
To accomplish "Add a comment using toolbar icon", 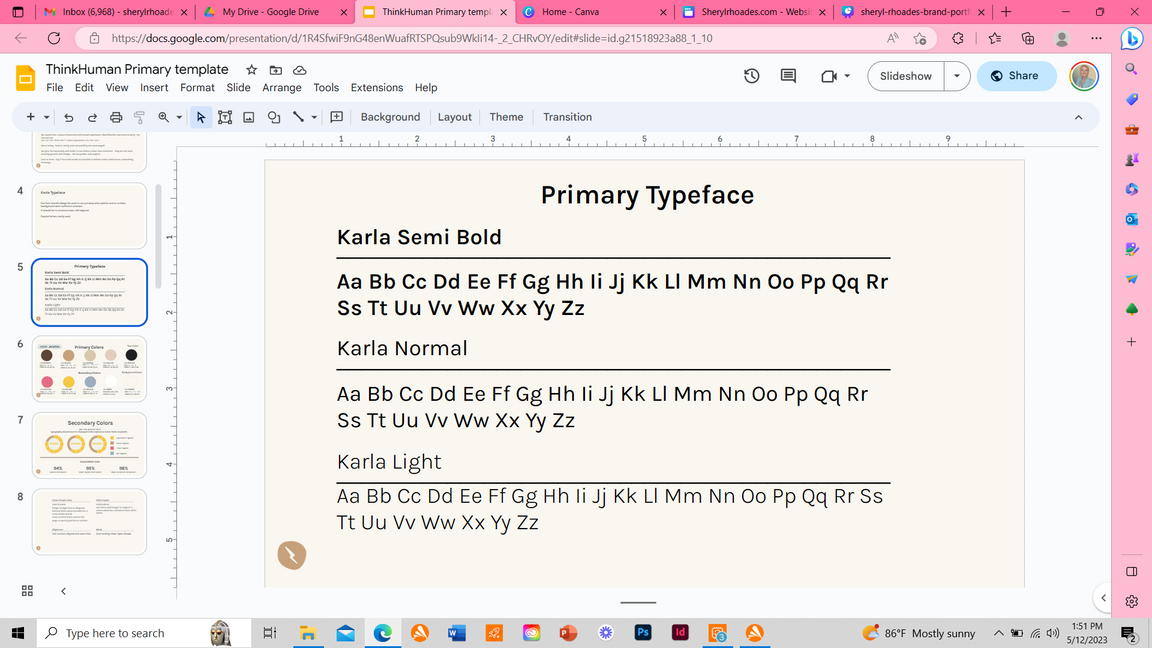I will [x=337, y=117].
